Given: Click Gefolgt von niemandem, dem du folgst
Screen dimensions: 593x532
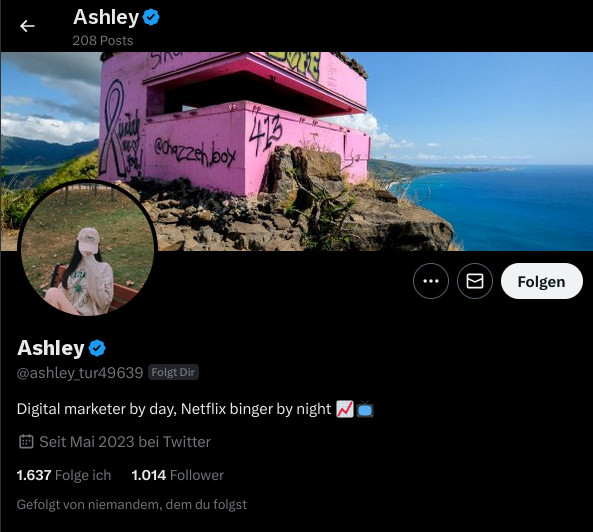Looking at the screenshot, I should (x=132, y=504).
